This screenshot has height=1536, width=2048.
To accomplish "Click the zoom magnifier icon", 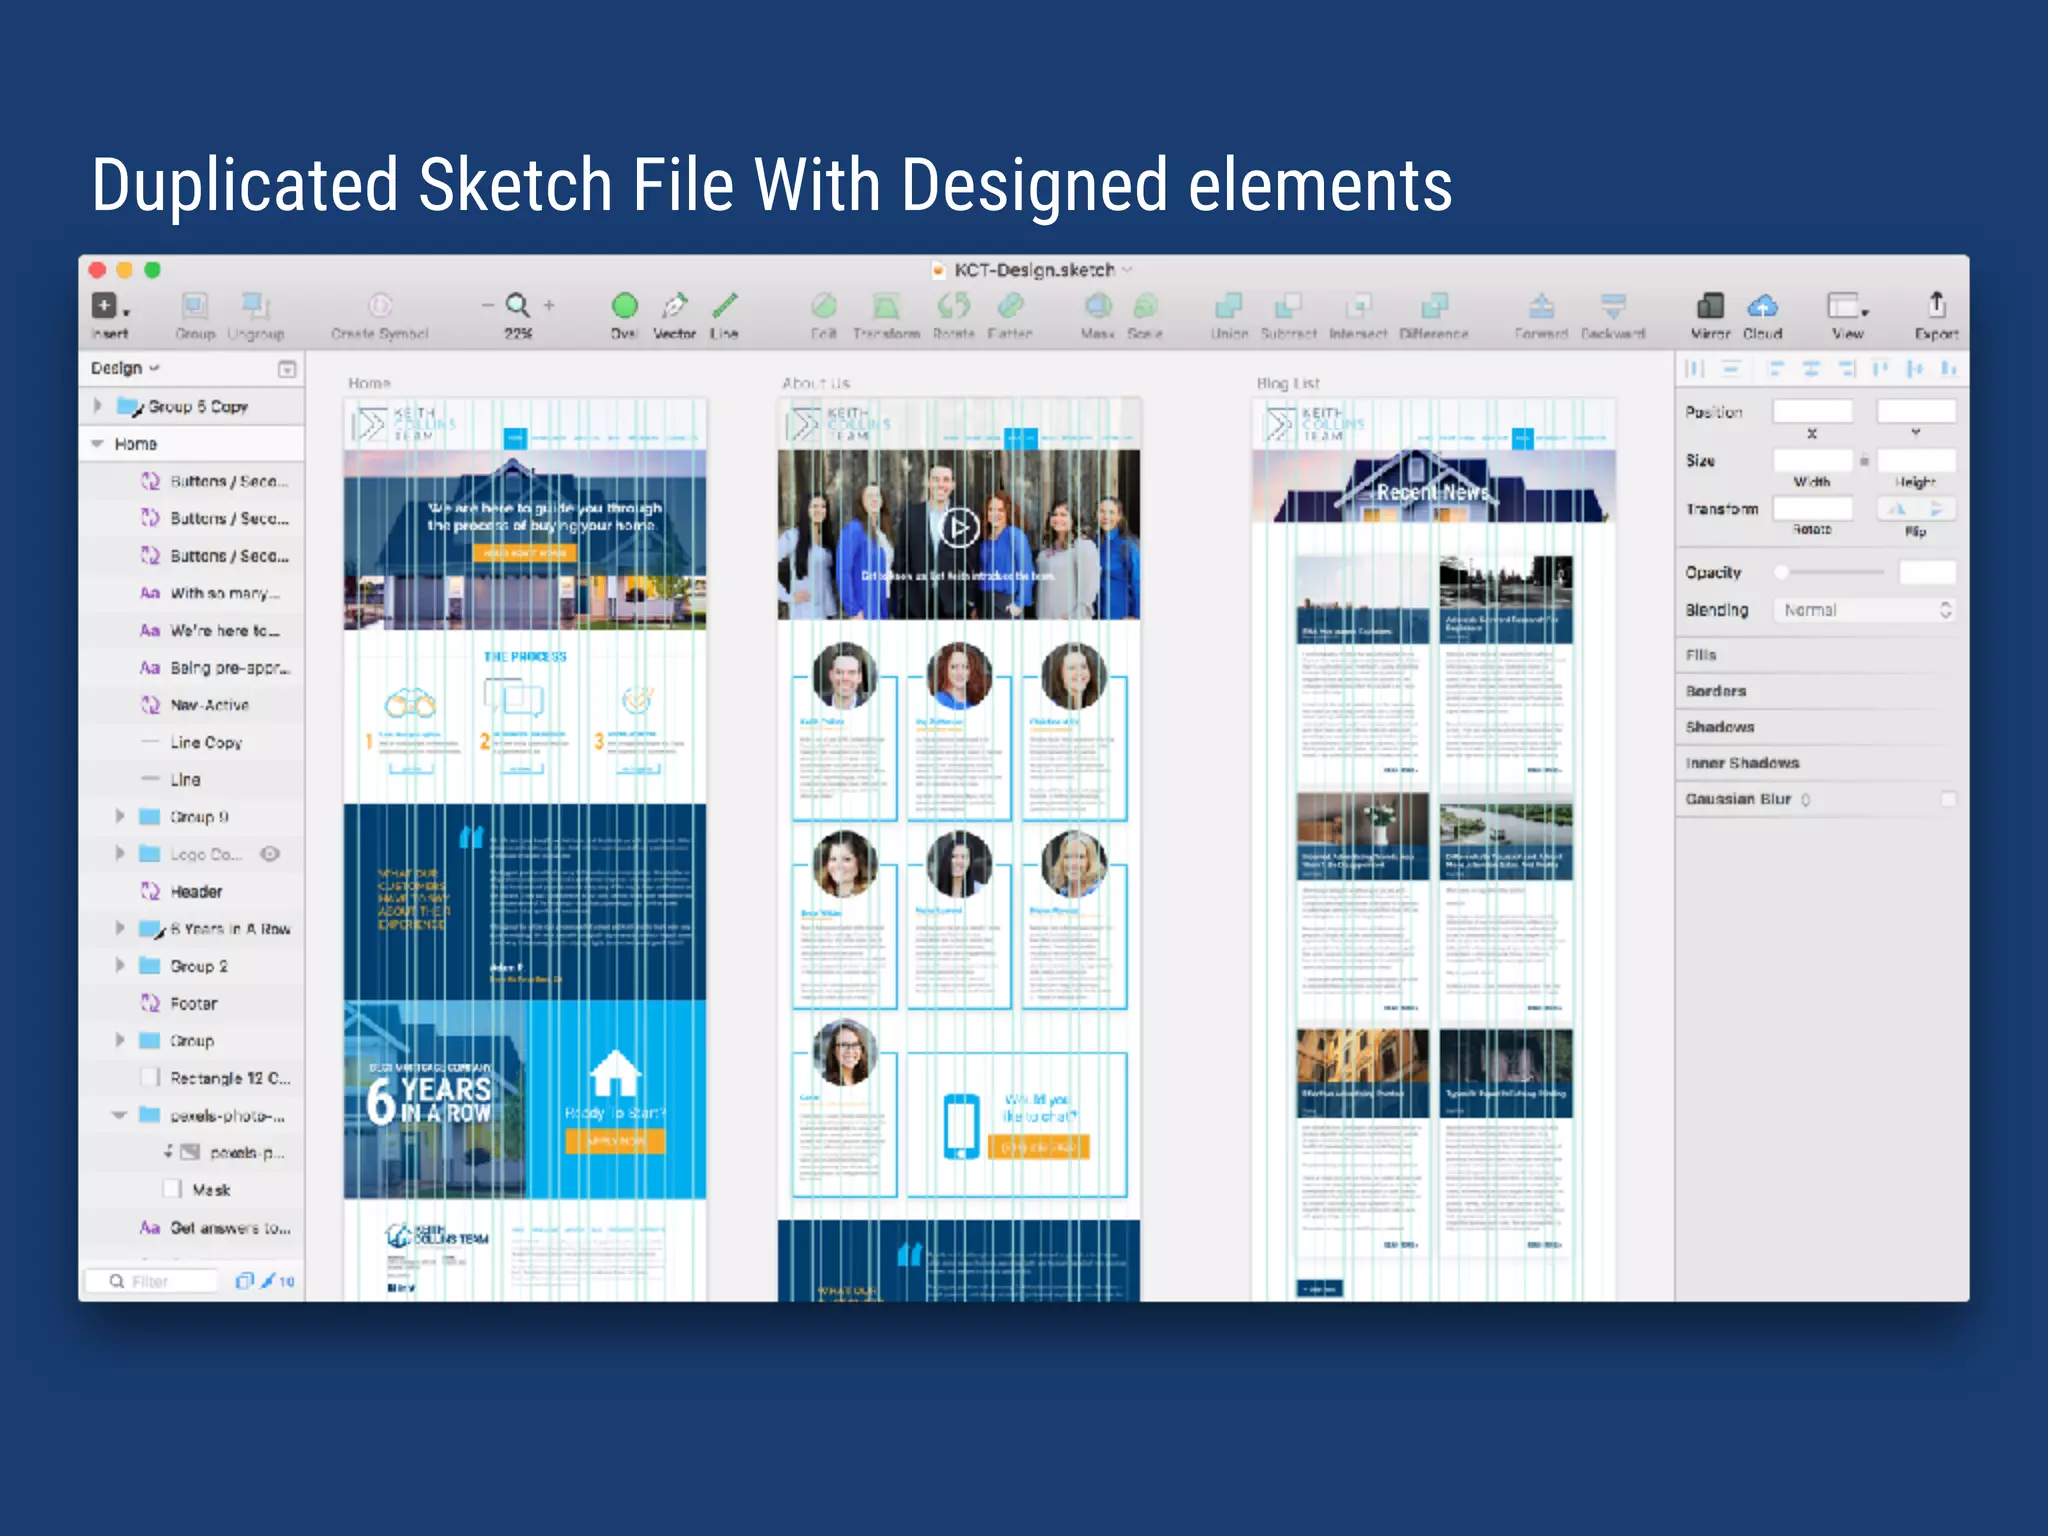I will (x=517, y=305).
